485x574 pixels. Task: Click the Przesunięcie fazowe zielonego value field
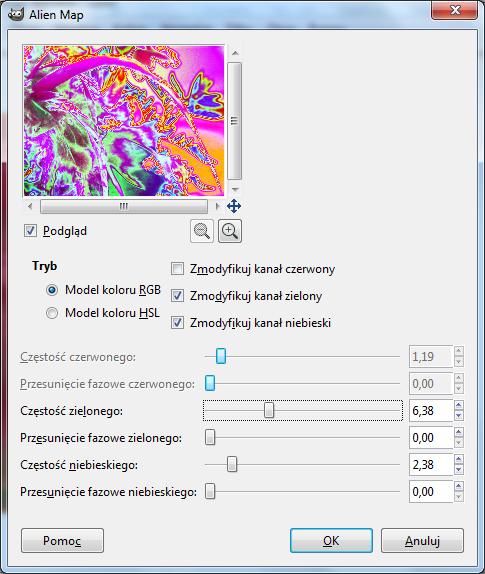tap(431, 437)
